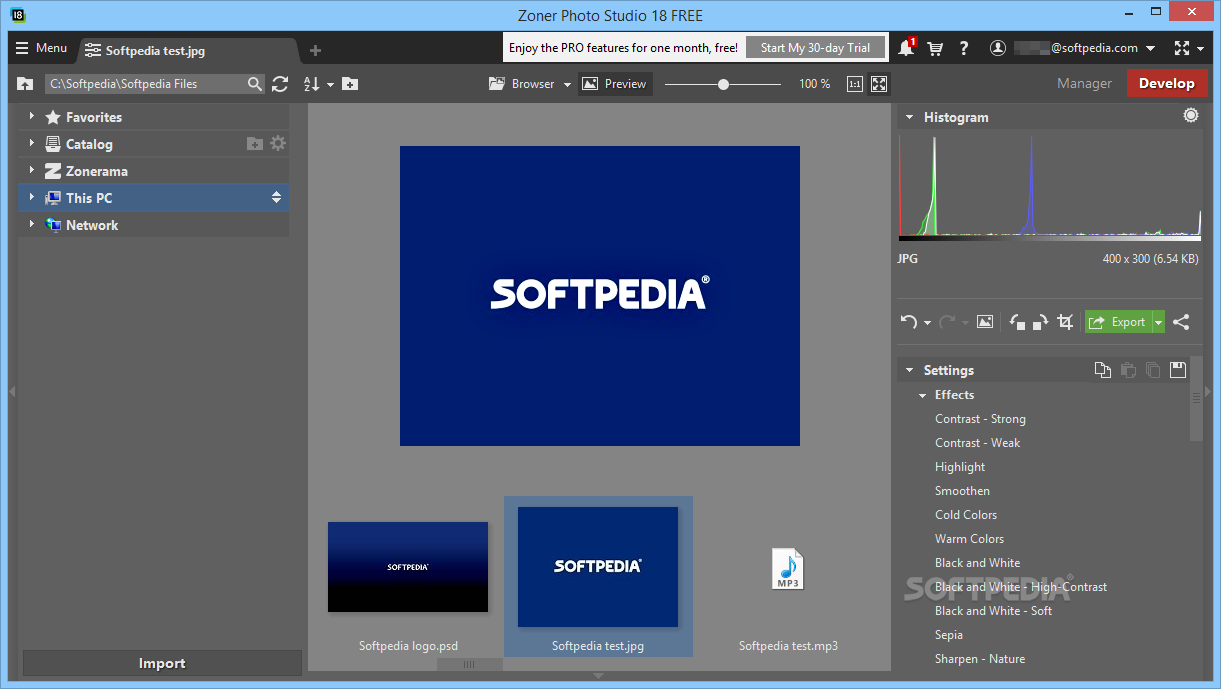Collapse the Effects group
1221x689 pixels.
[923, 395]
